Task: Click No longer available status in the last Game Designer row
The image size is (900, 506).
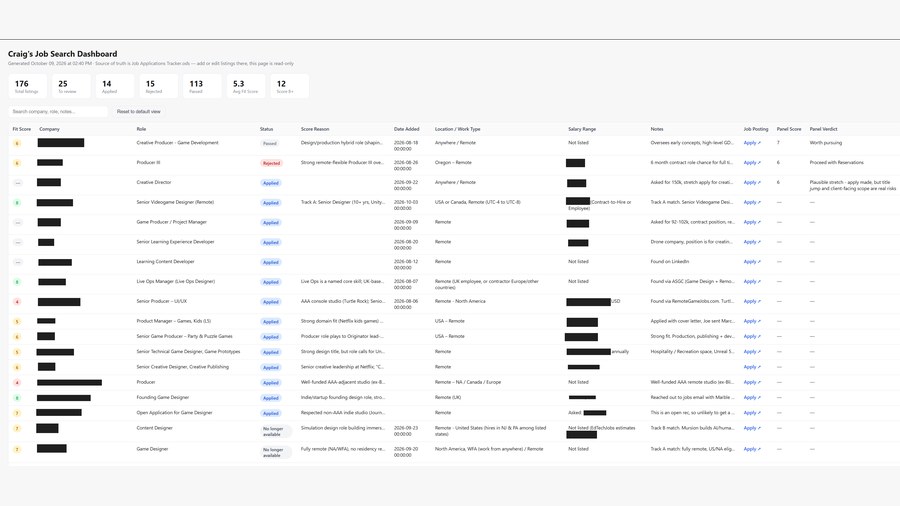Action: tap(276, 452)
